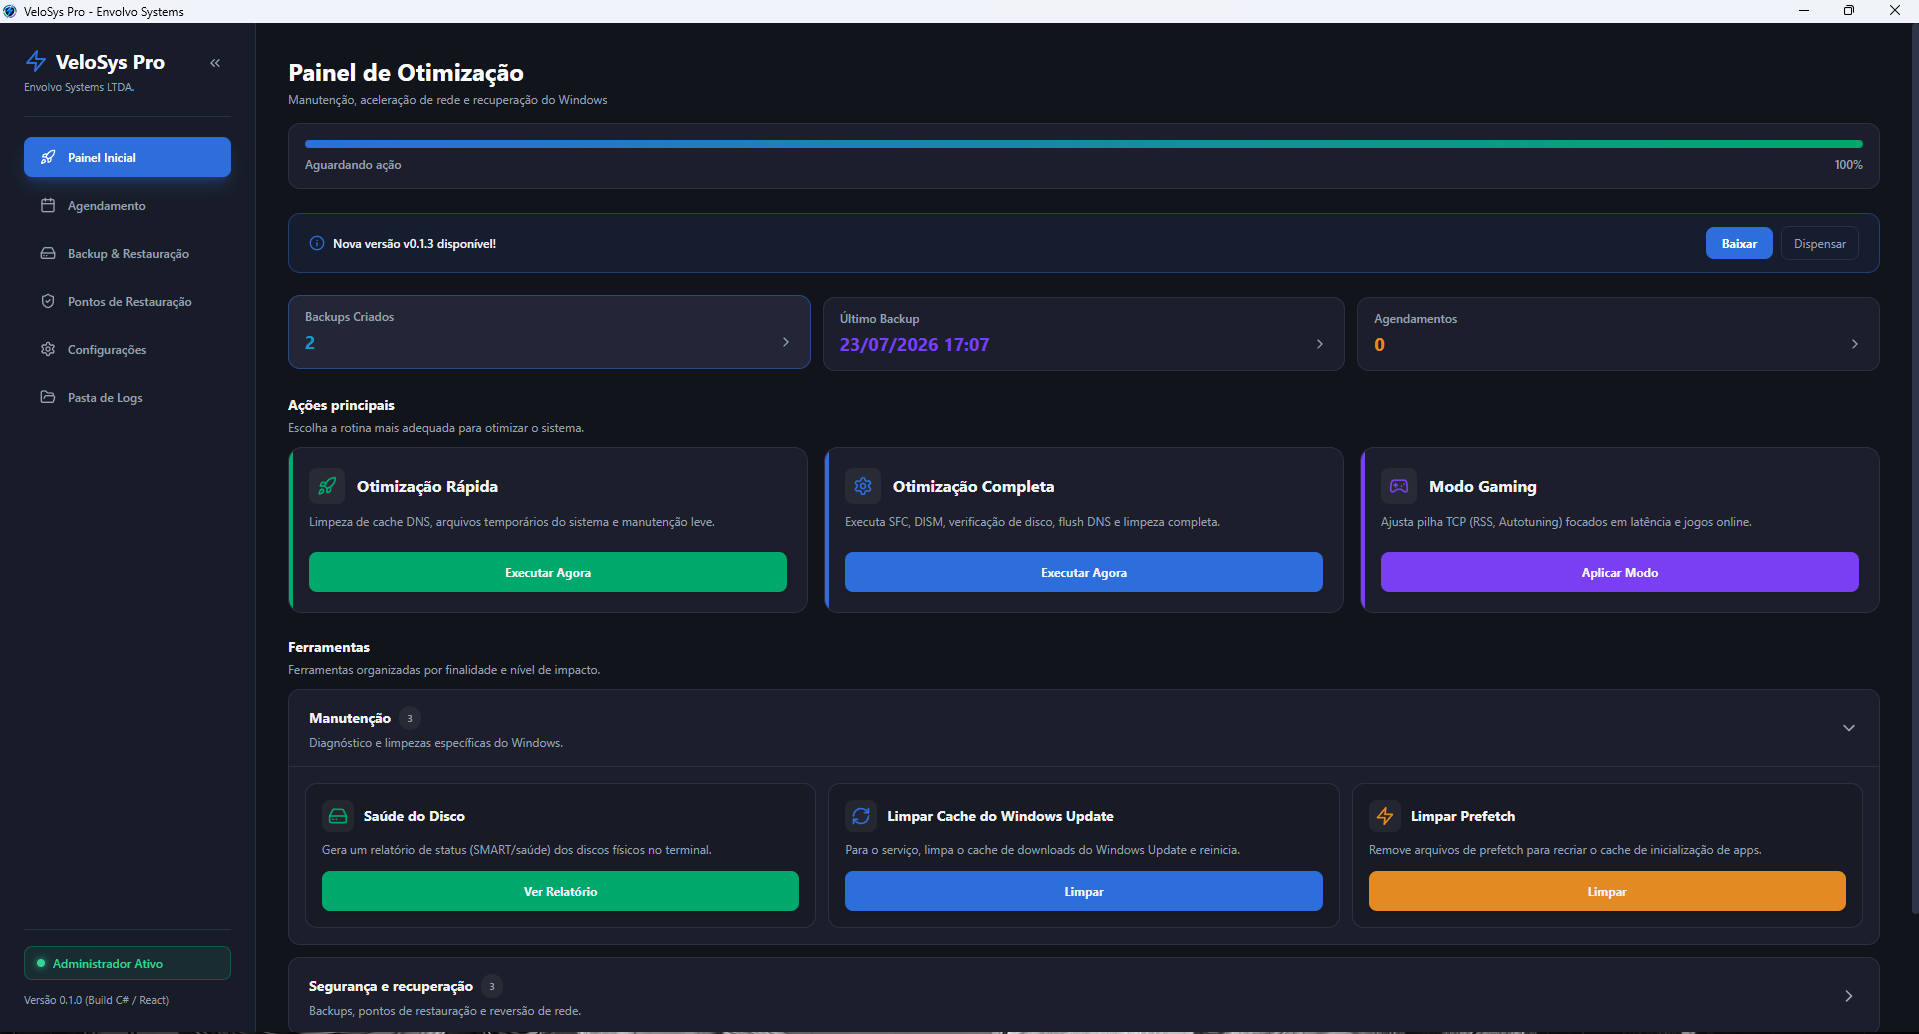The image size is (1919, 1034).
Task: Open Backup & Restauração page
Action: tap(127, 253)
